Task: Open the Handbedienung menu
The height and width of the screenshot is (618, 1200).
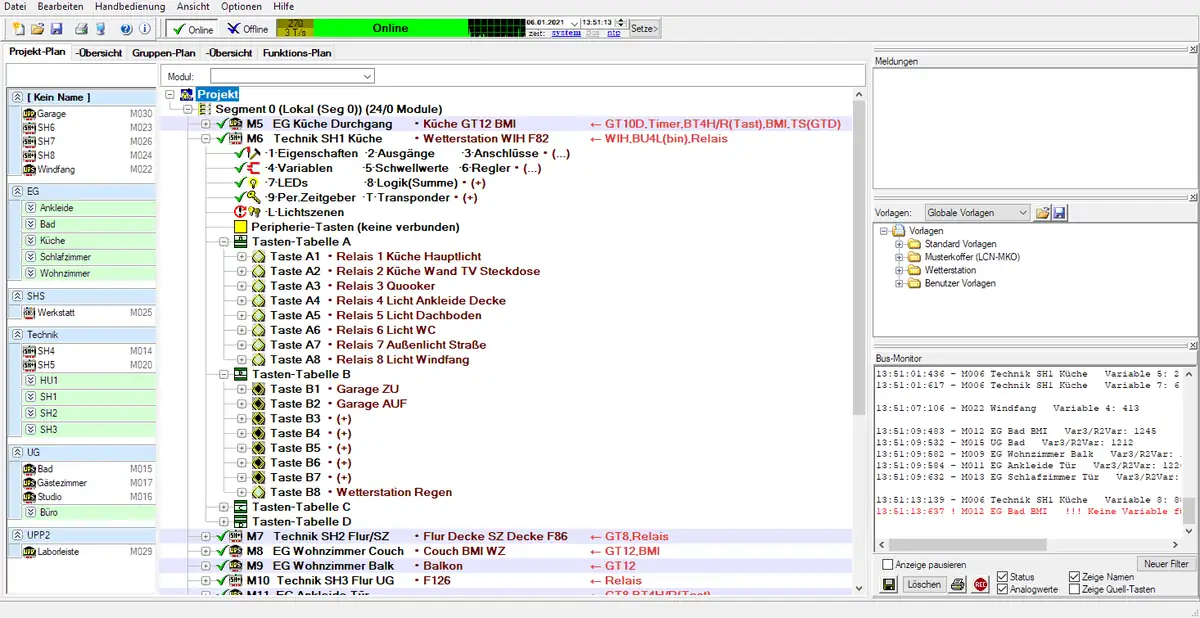Action: pos(131,7)
